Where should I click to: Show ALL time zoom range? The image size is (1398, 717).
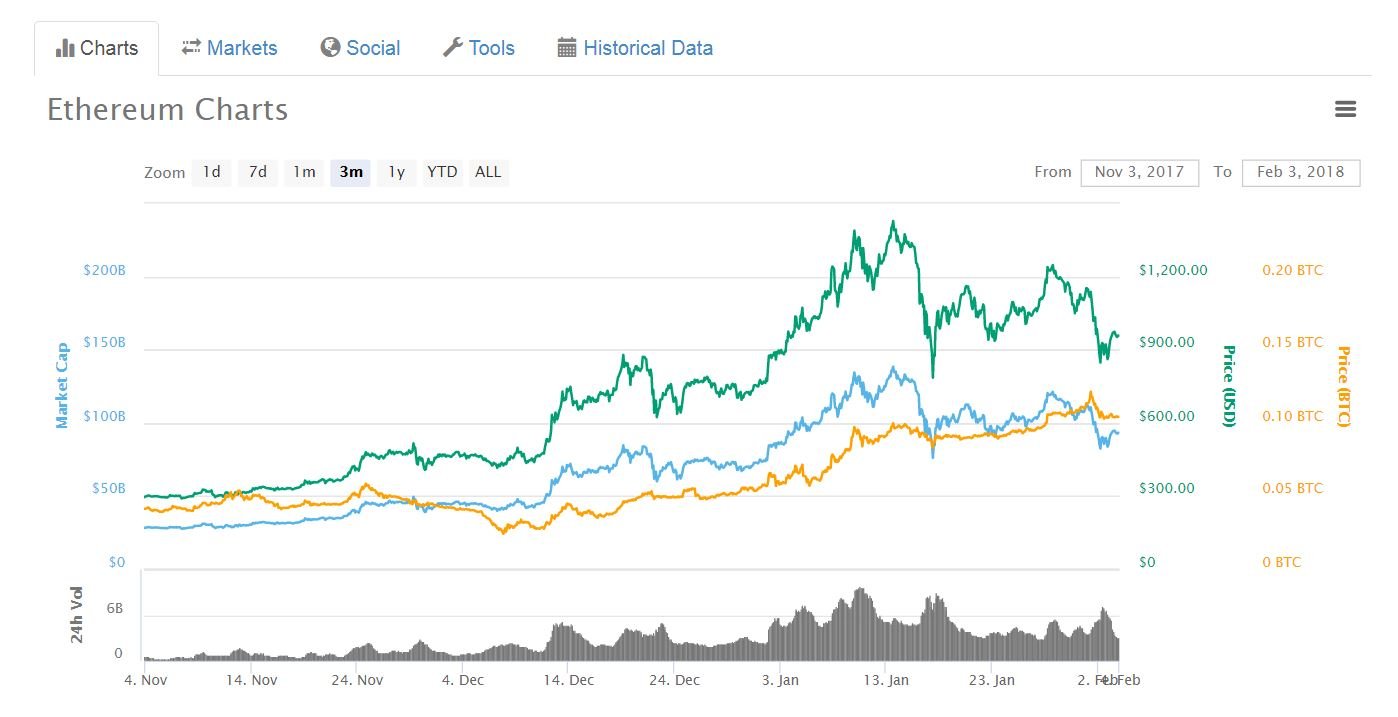point(488,172)
